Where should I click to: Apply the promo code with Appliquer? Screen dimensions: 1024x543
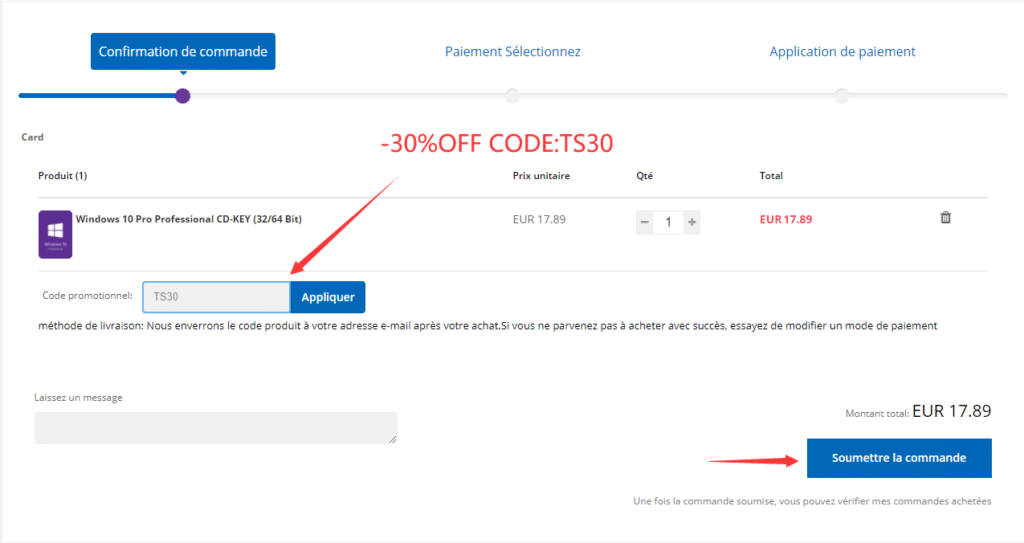pos(328,297)
